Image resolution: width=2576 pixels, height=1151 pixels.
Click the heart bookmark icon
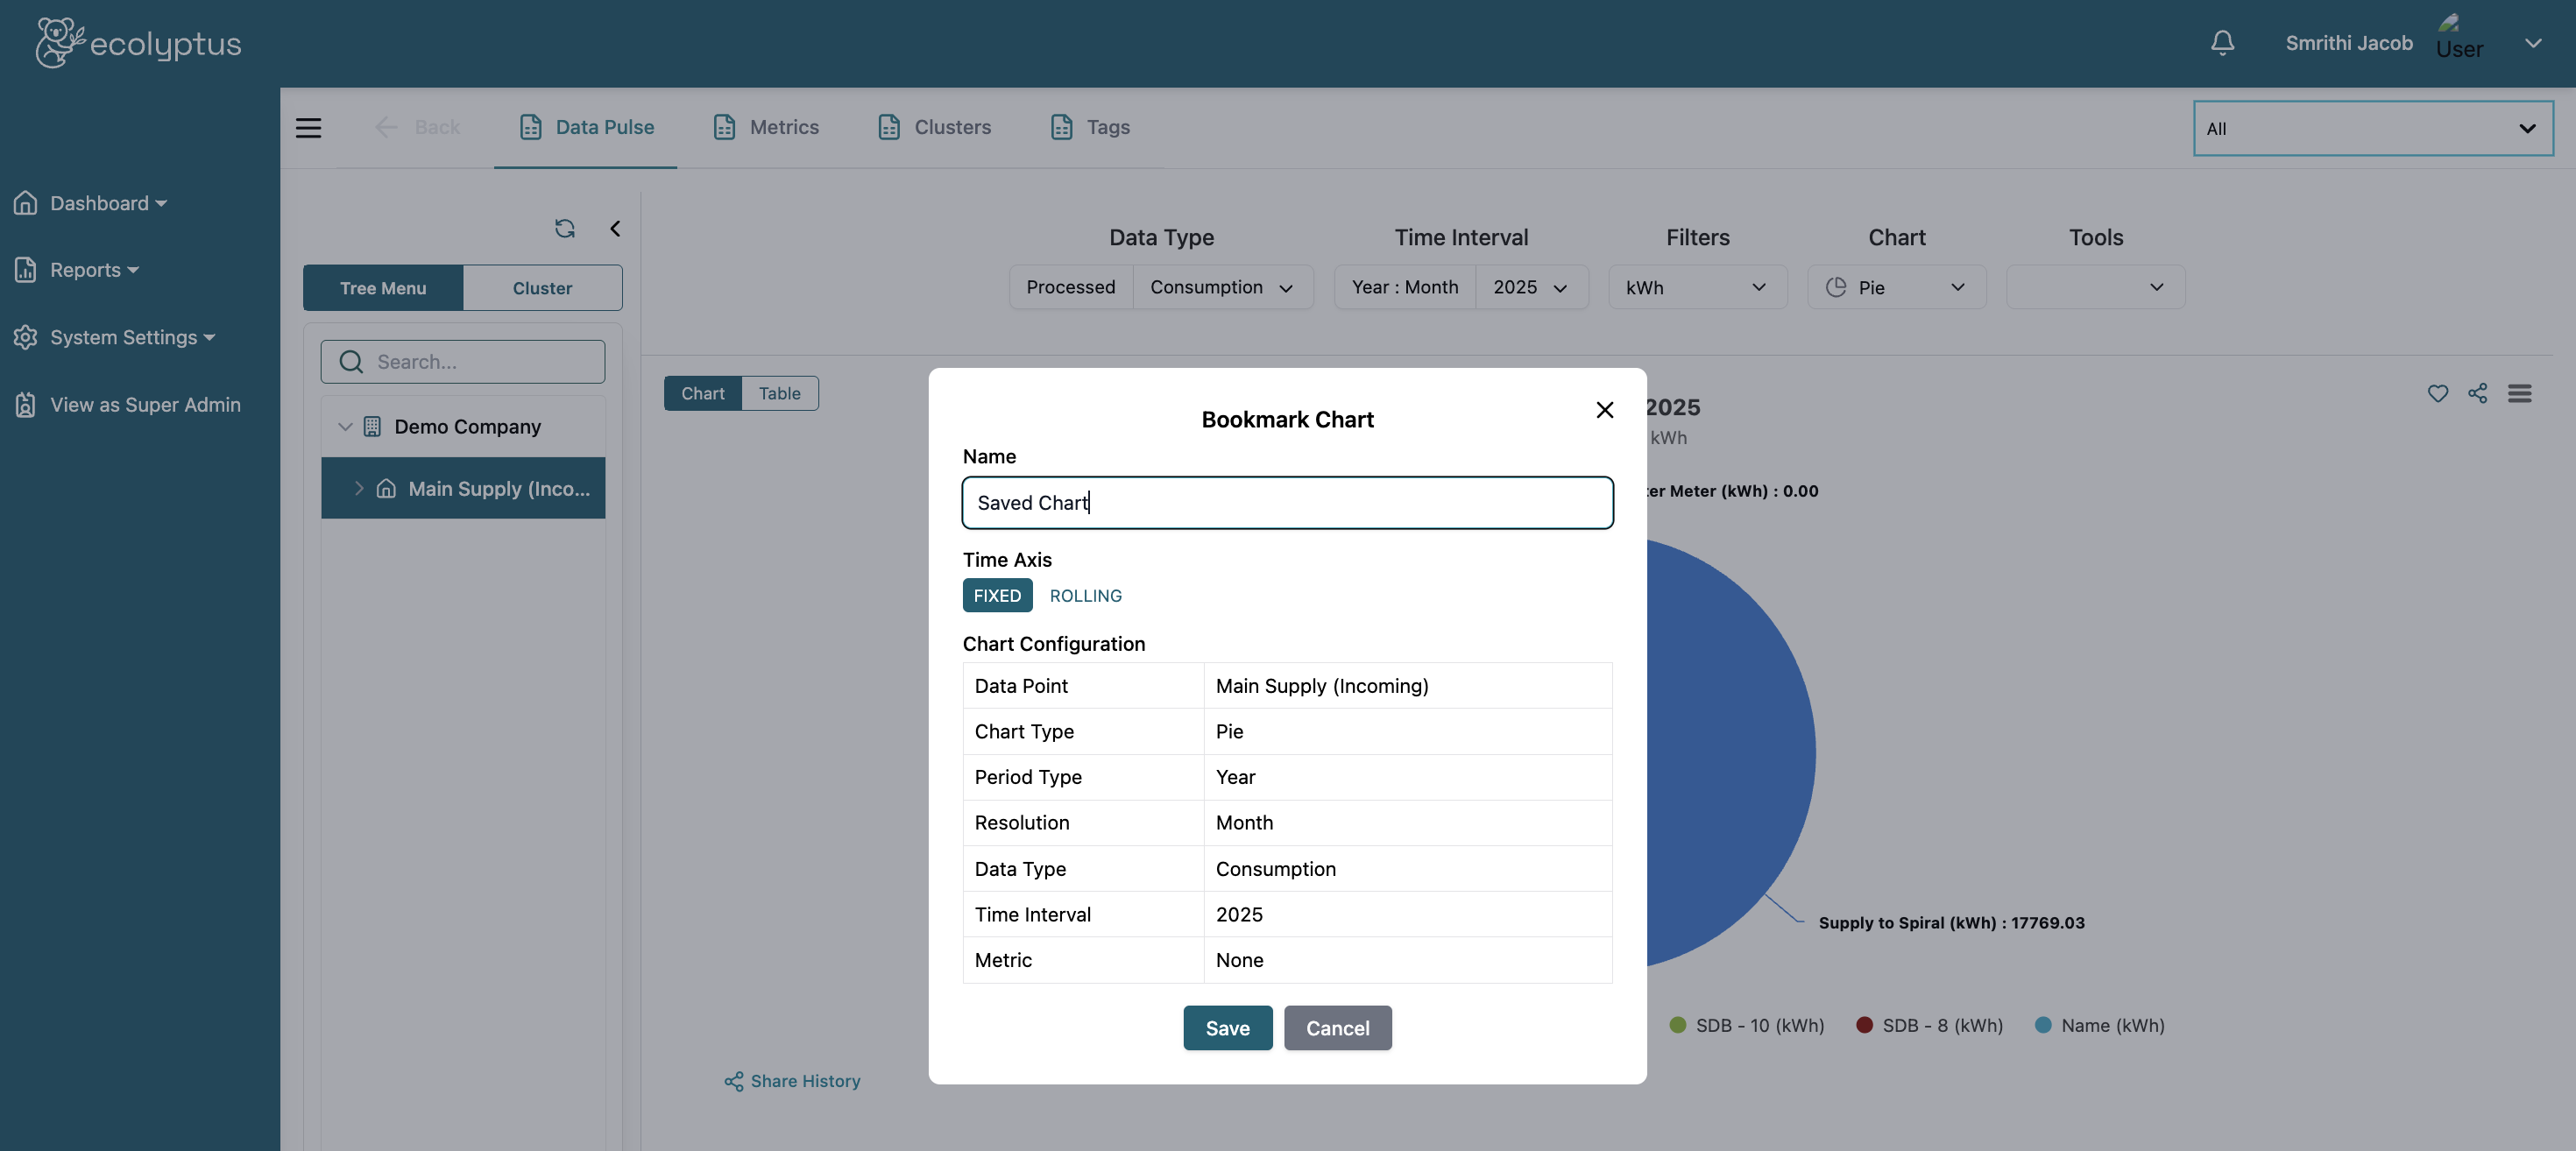[x=2438, y=393]
